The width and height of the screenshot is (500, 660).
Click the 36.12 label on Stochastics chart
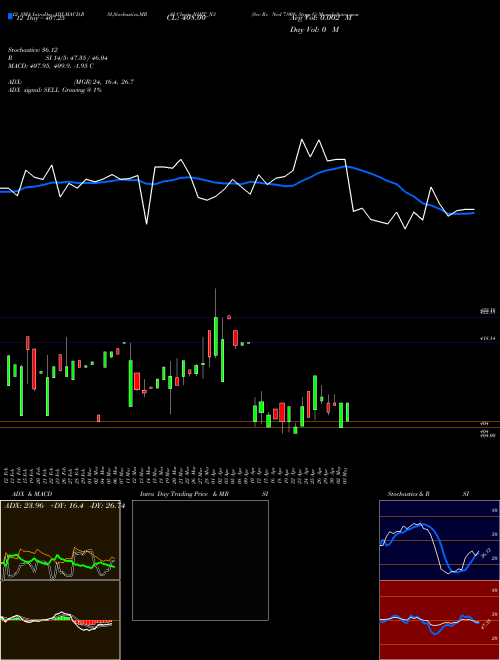(x=486, y=552)
